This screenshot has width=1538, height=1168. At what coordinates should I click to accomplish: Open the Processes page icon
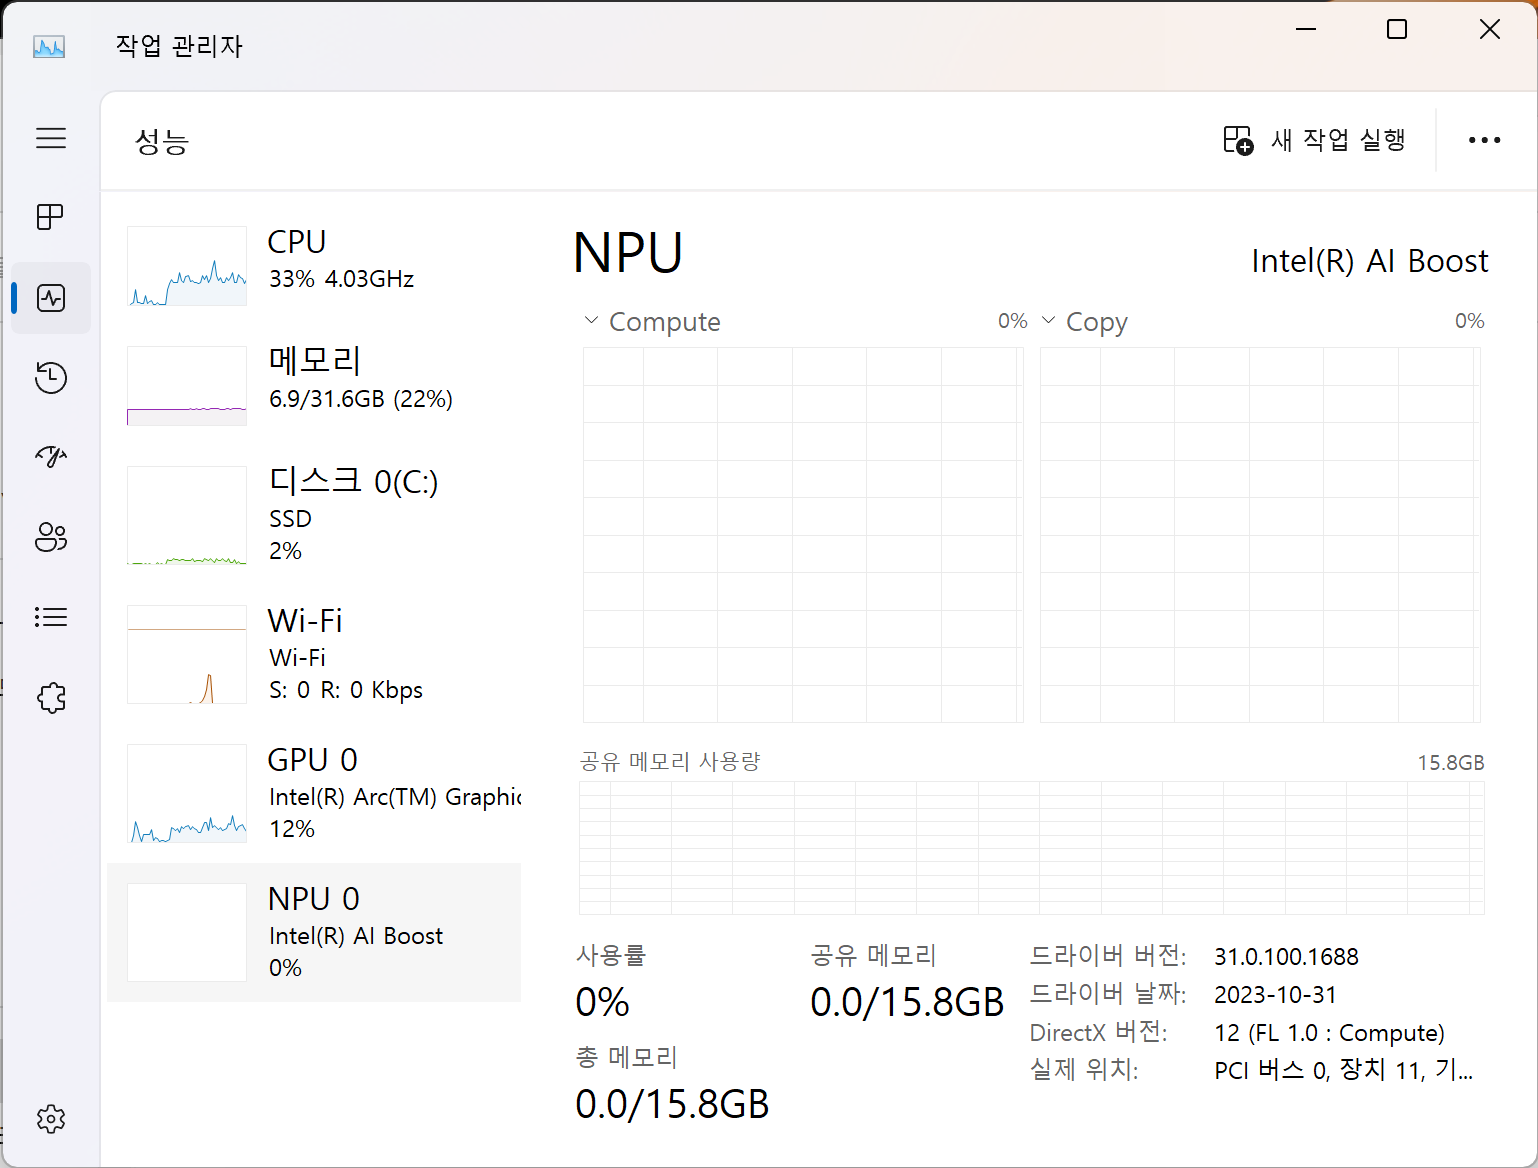coord(51,217)
